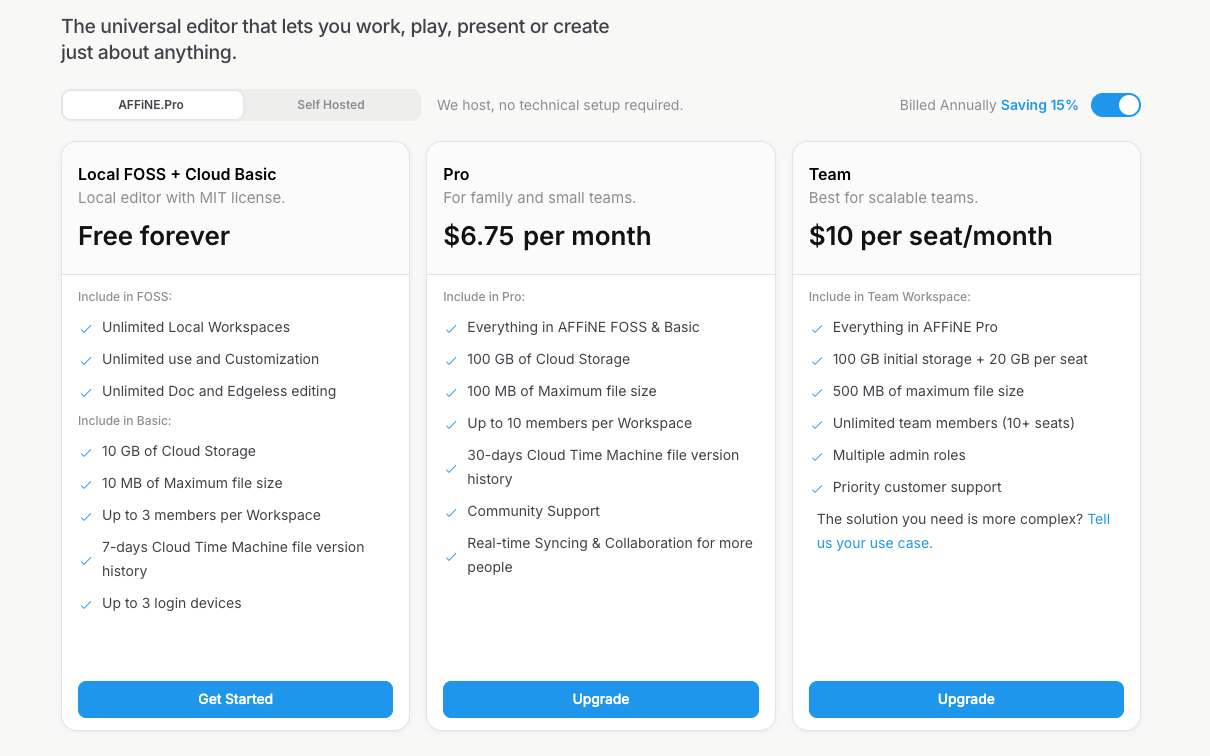Click checkmark beside Up to 3 login devices
Viewport: 1210px width, 756px height.
[x=86, y=604]
